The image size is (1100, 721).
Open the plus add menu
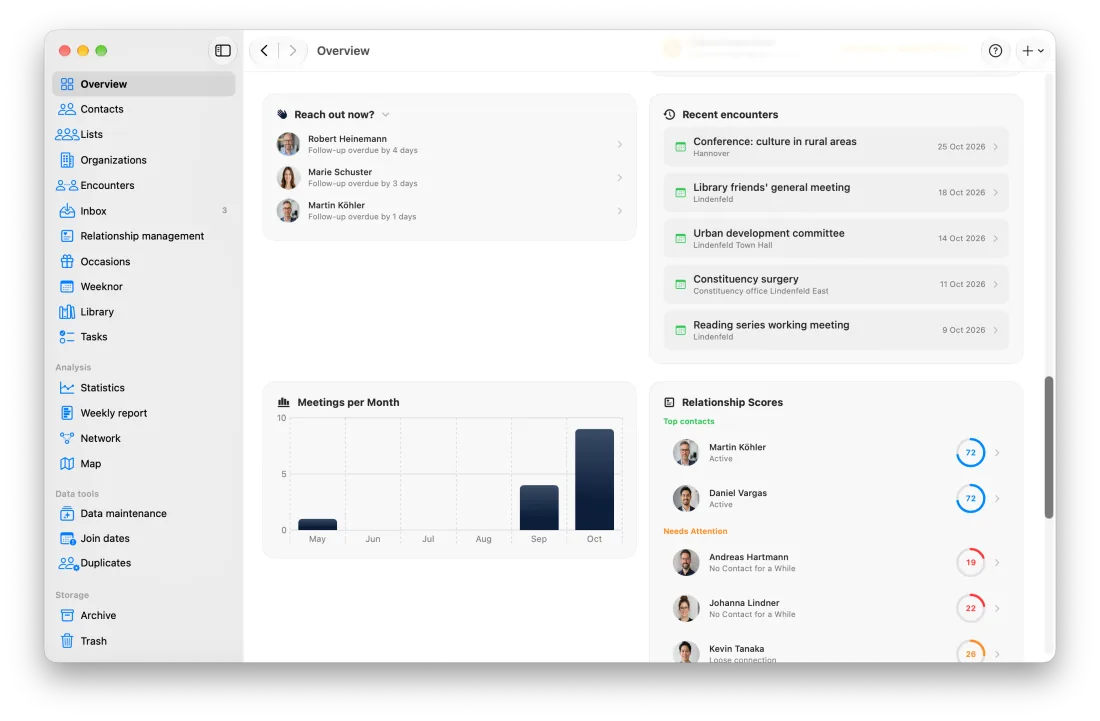[x=1033, y=50]
